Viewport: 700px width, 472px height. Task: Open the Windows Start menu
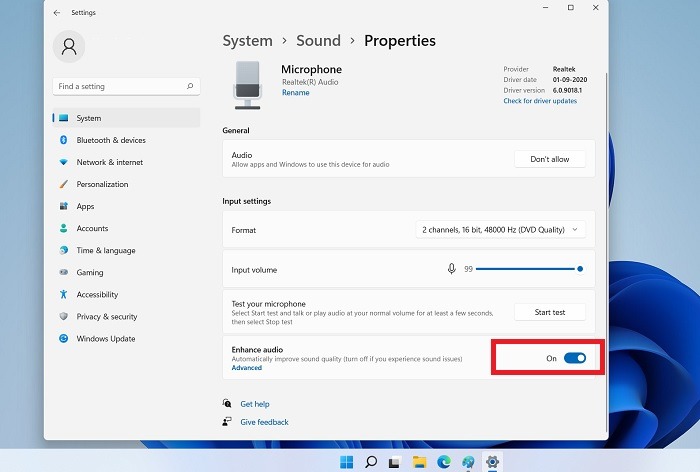346,462
